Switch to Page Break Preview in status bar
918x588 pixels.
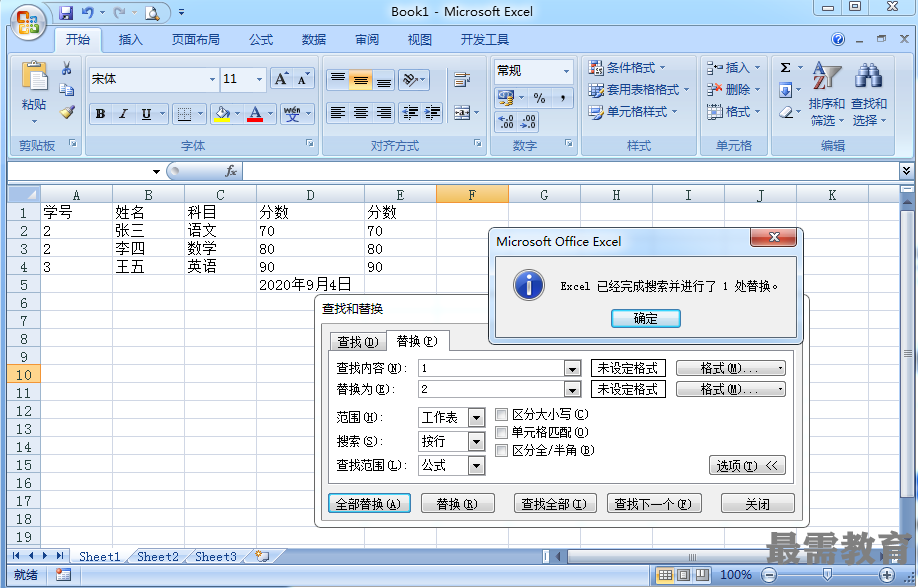701,575
